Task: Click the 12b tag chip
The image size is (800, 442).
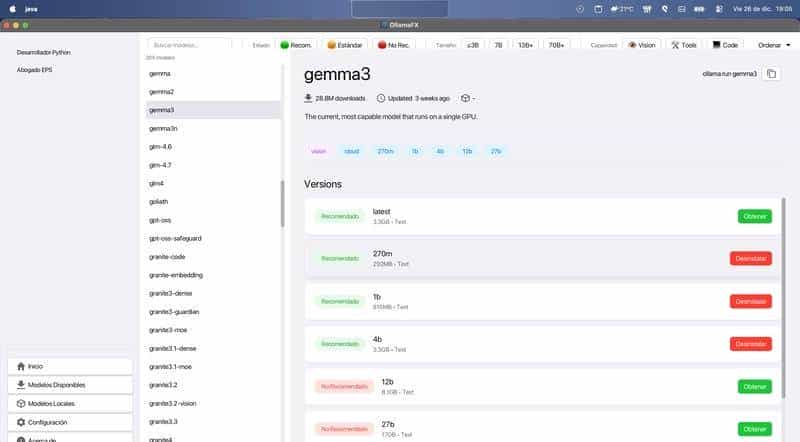Action: (467, 151)
